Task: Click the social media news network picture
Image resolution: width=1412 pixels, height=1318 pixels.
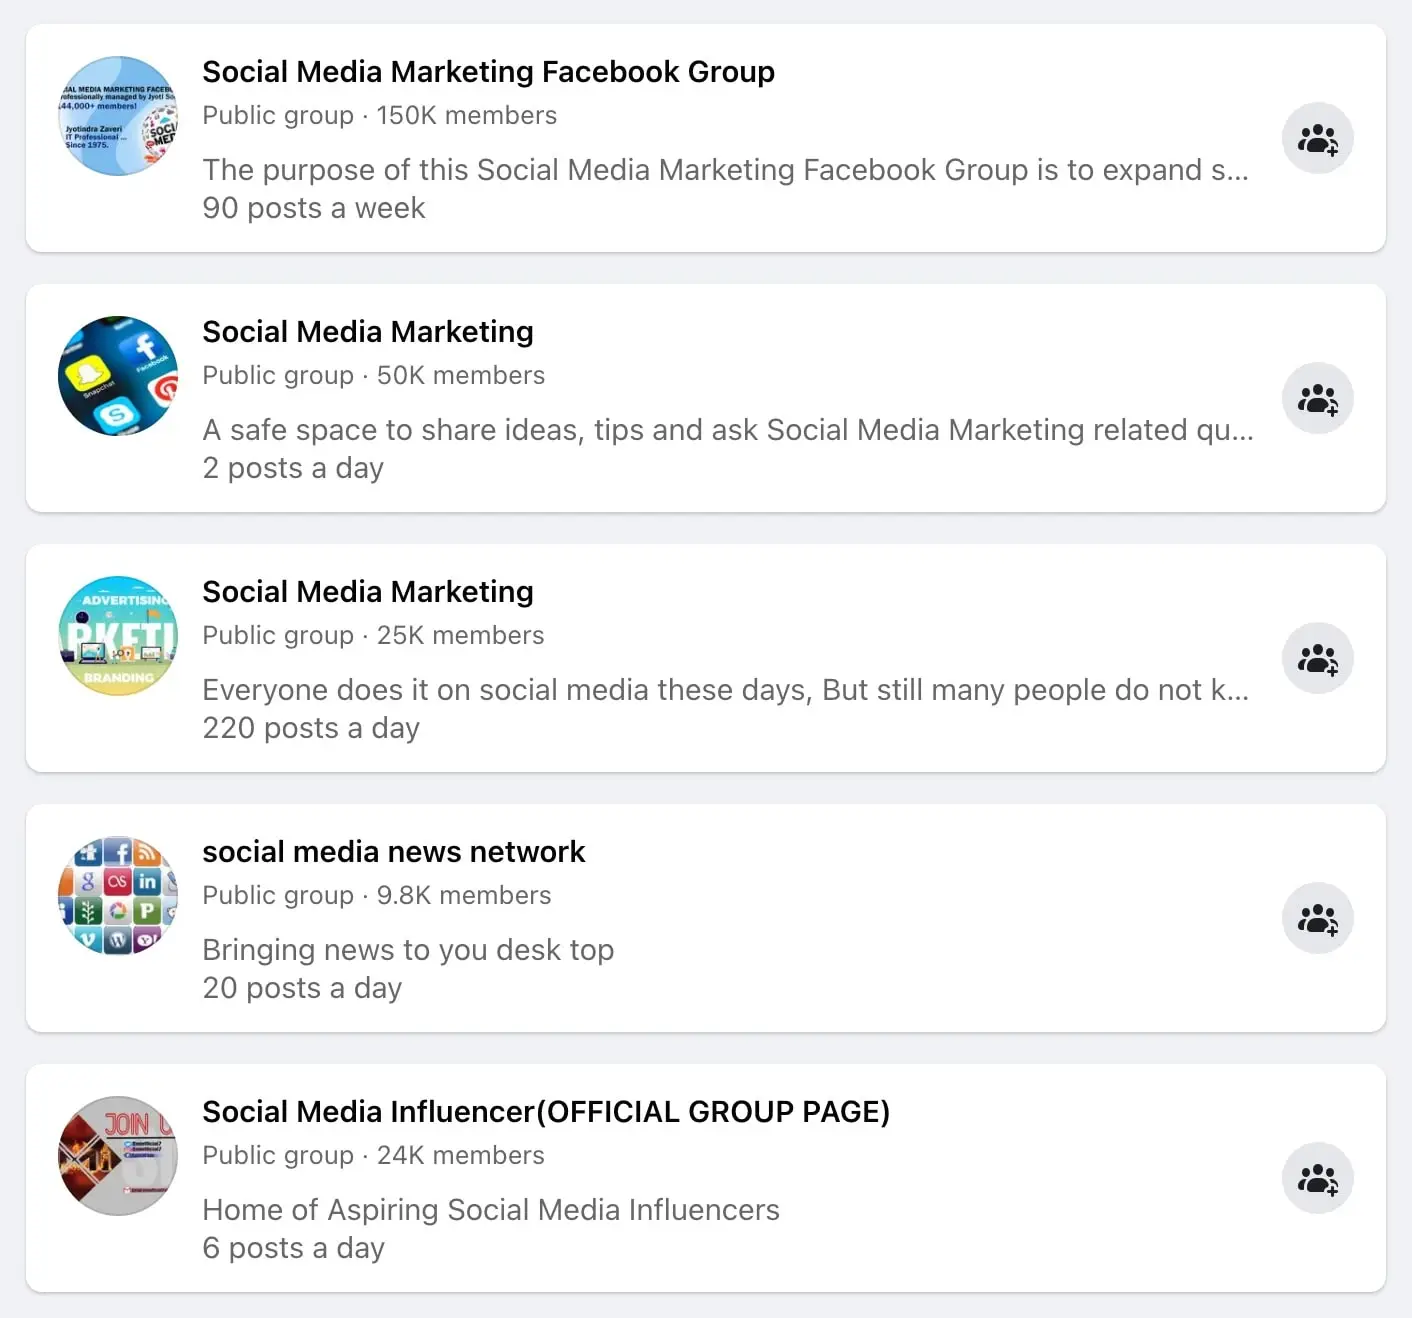Action: pyautogui.click(x=118, y=896)
